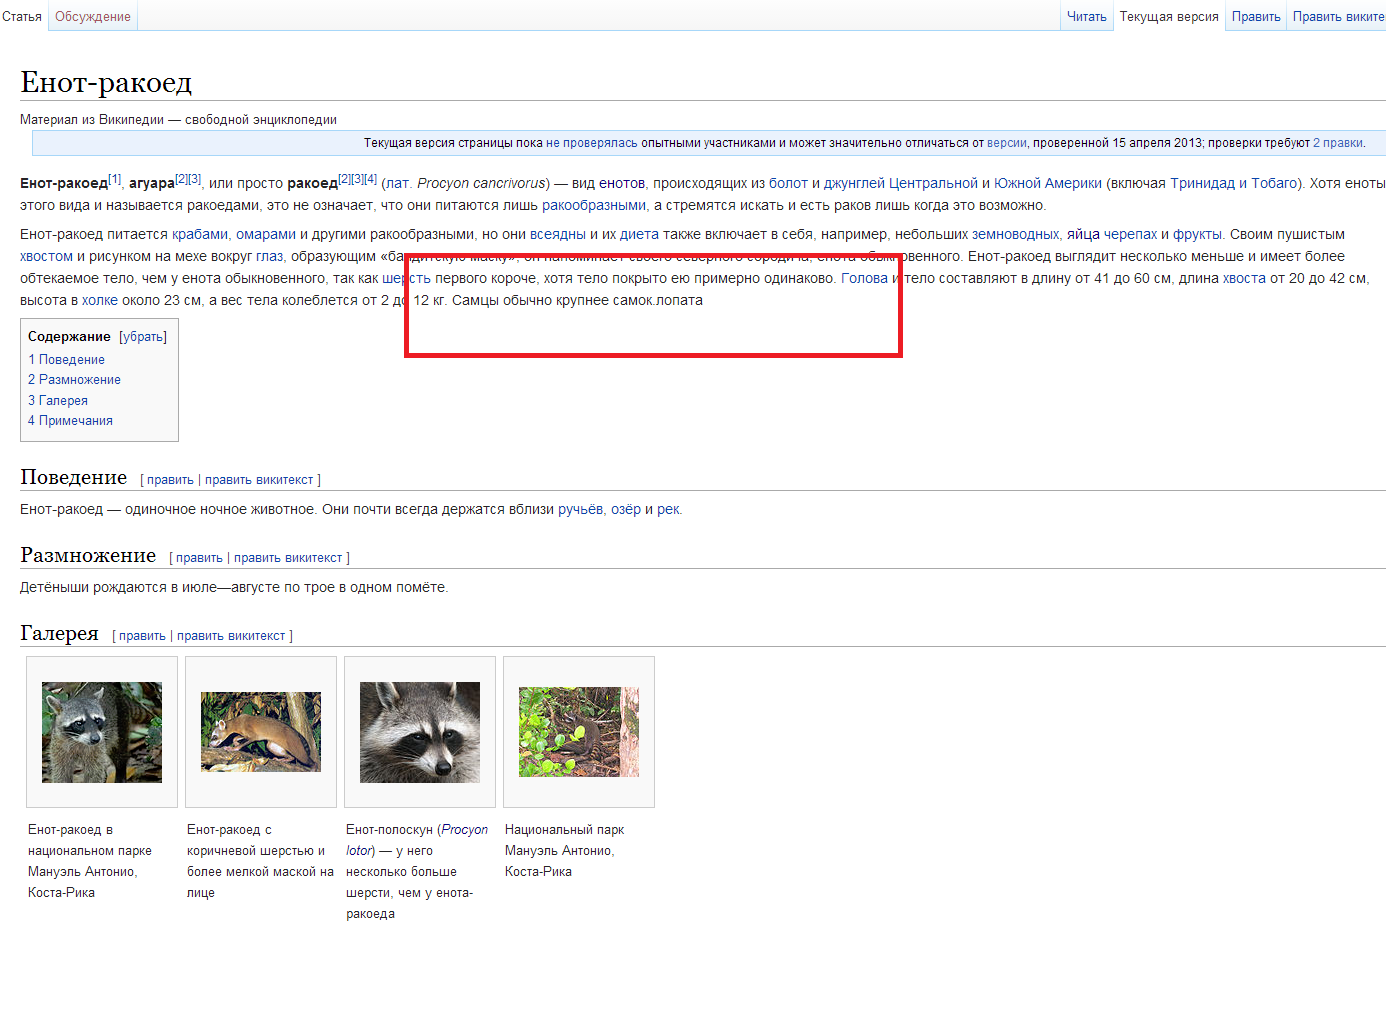Open the raccoon face close-up thumbnail
1386x1029 pixels.
point(420,732)
